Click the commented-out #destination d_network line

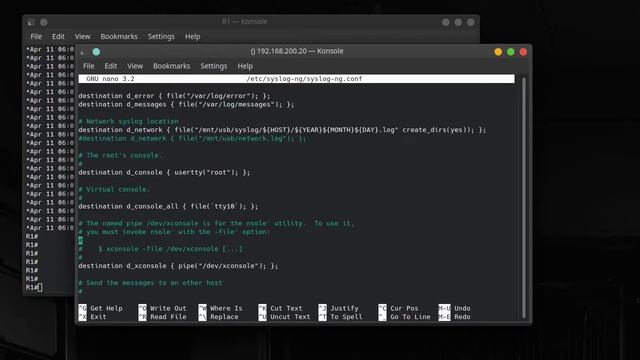coord(192,138)
